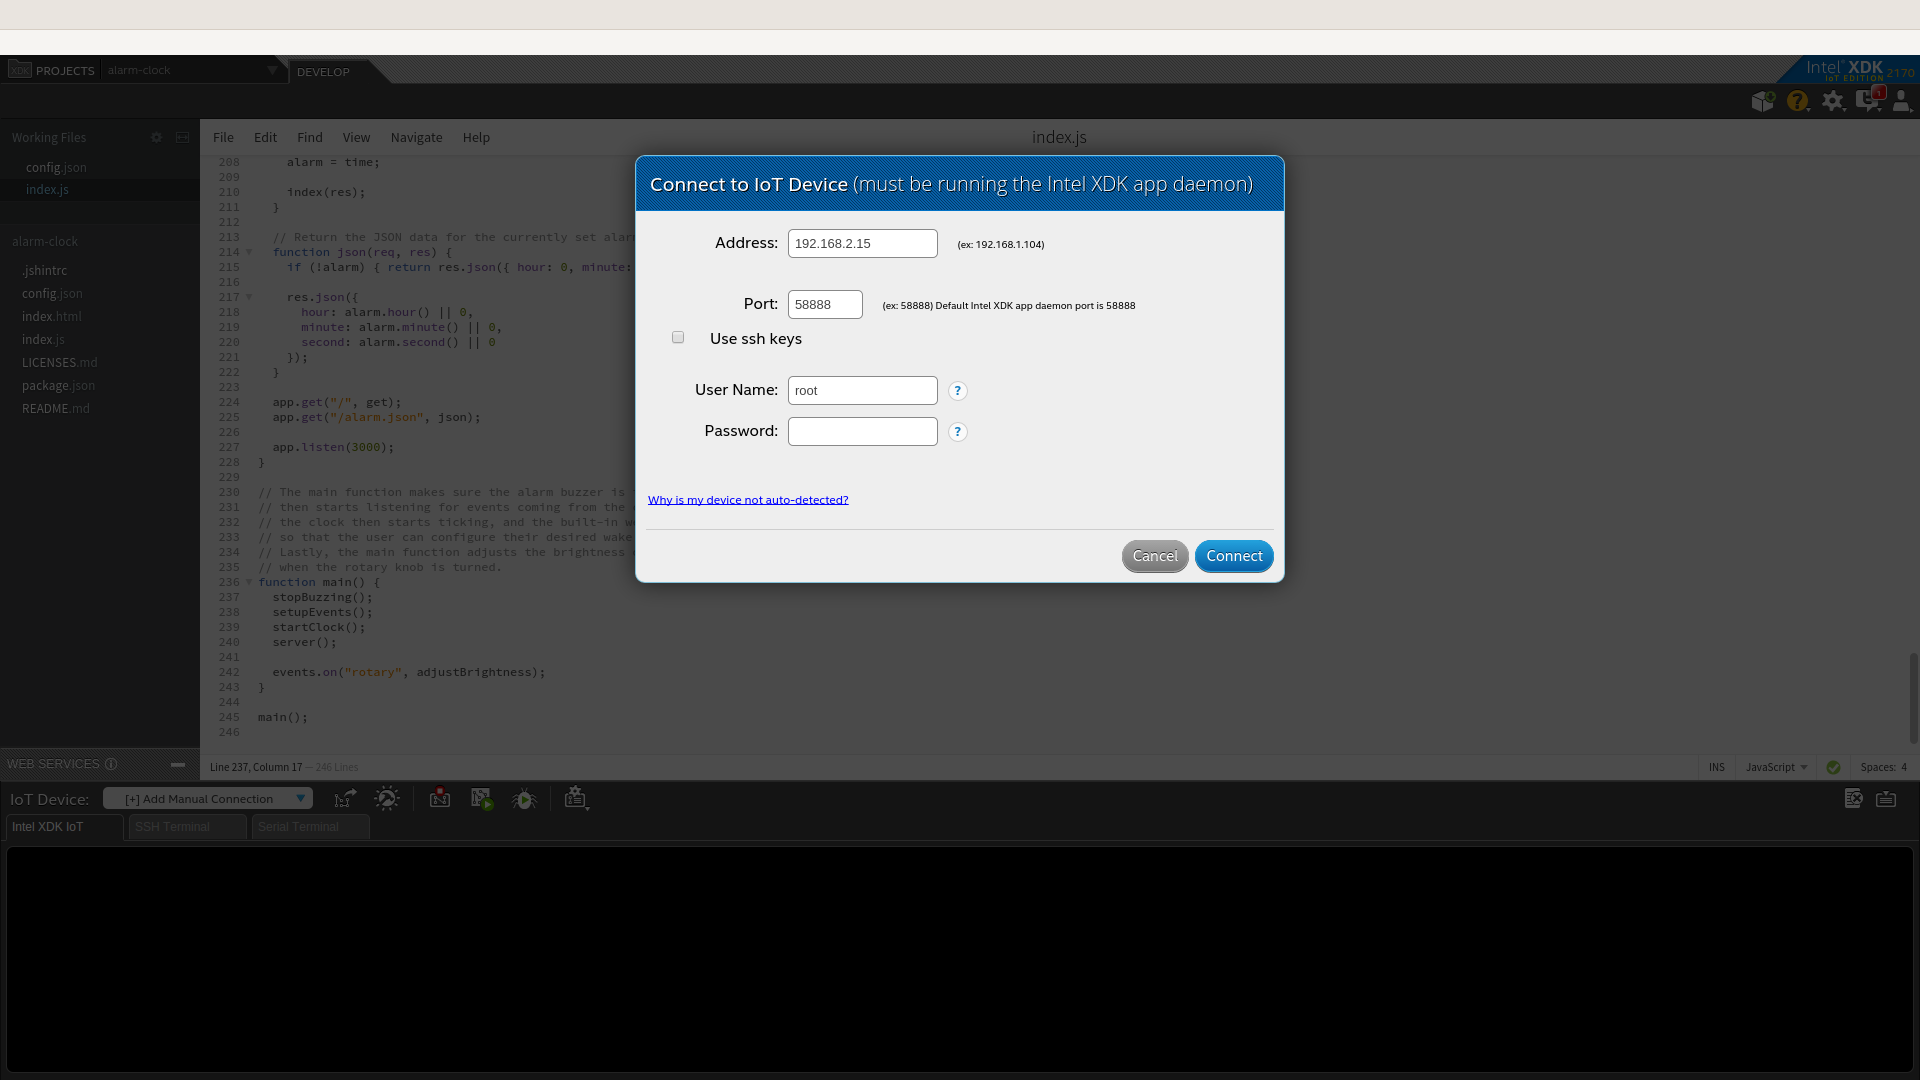Viewport: 1920px width, 1080px height.
Task: Click the WEB SERVICES info icon
Action: point(111,764)
